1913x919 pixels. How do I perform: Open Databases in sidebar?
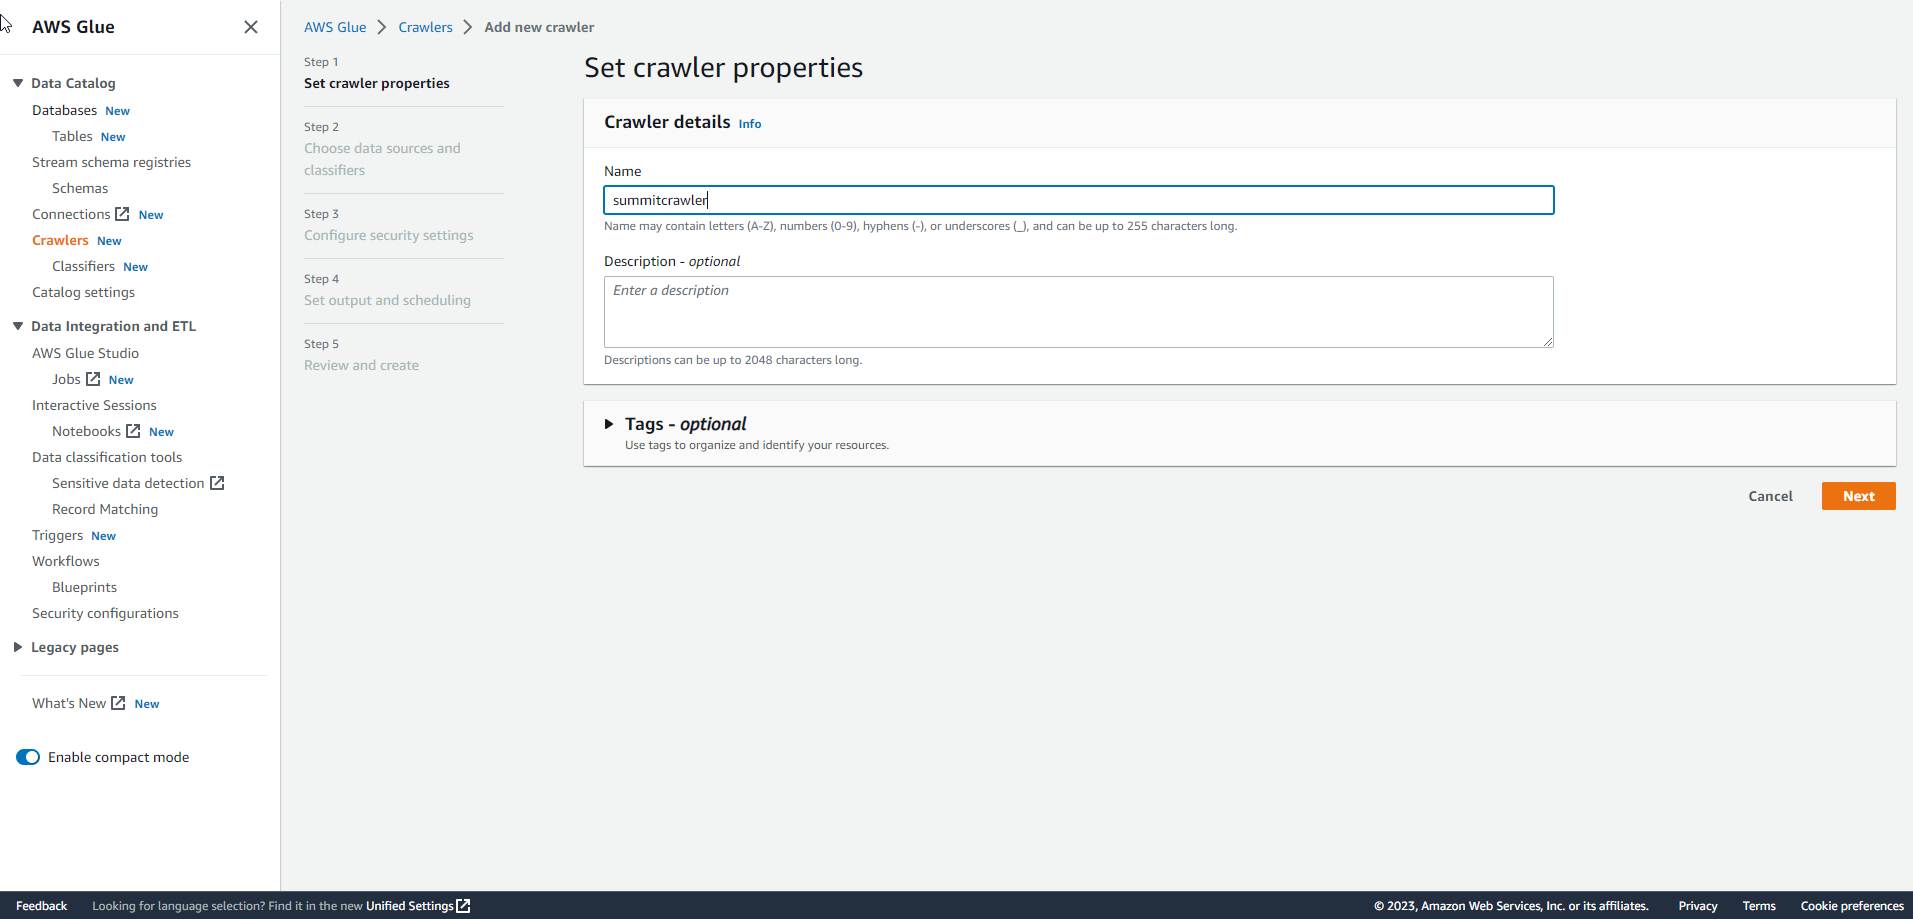(64, 110)
